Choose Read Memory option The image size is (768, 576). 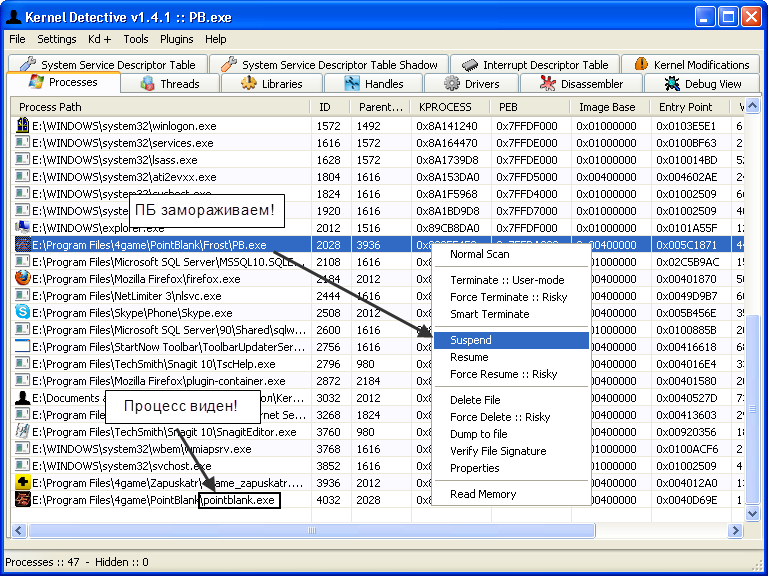(511, 494)
